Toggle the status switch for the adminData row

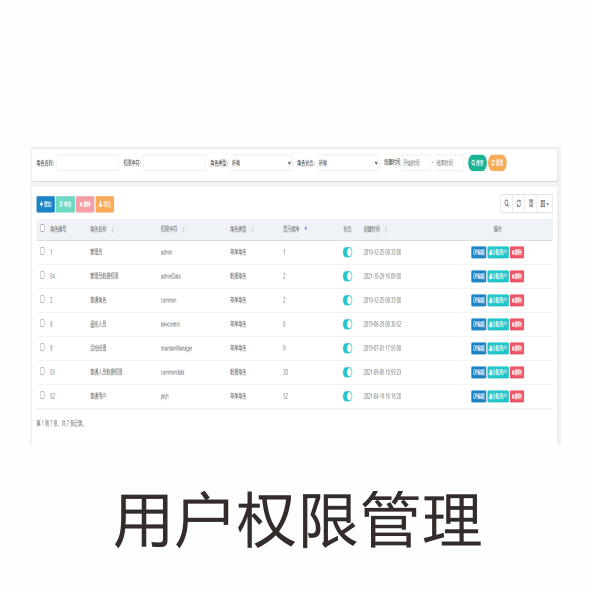[347, 276]
